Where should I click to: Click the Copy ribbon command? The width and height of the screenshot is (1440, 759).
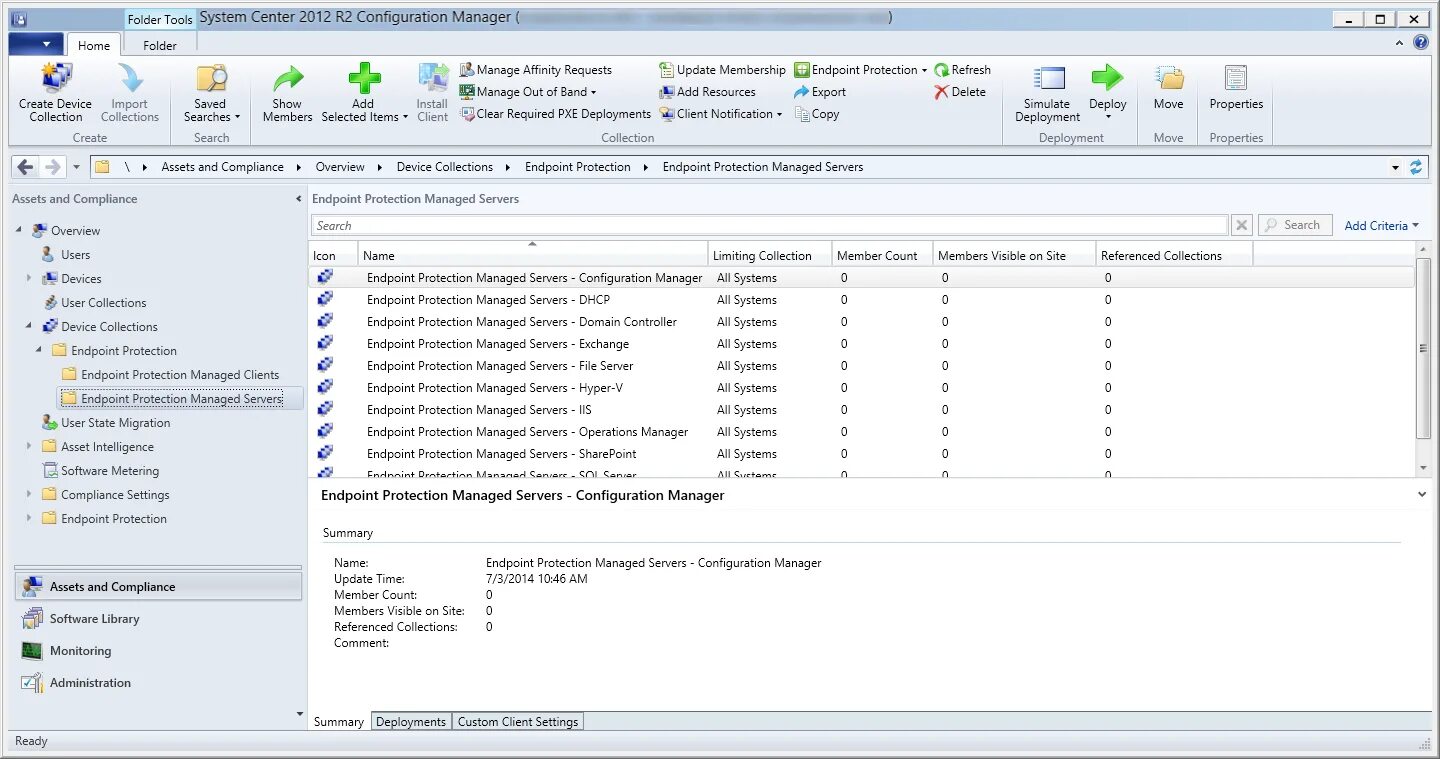click(817, 114)
